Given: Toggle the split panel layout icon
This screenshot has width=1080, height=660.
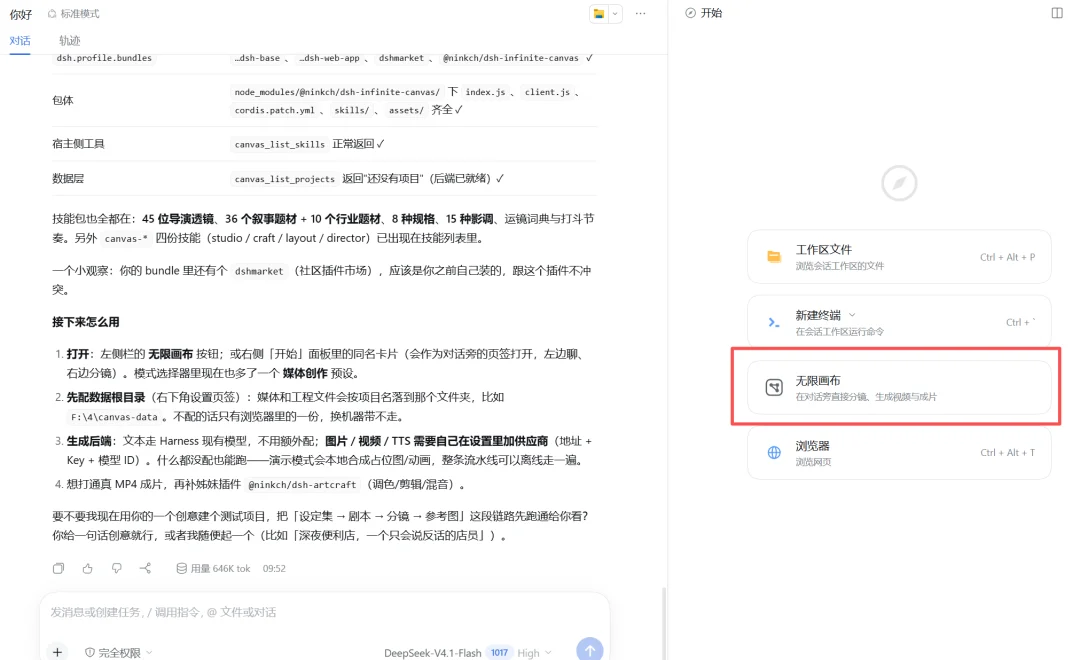Looking at the screenshot, I should pos(1057,13).
